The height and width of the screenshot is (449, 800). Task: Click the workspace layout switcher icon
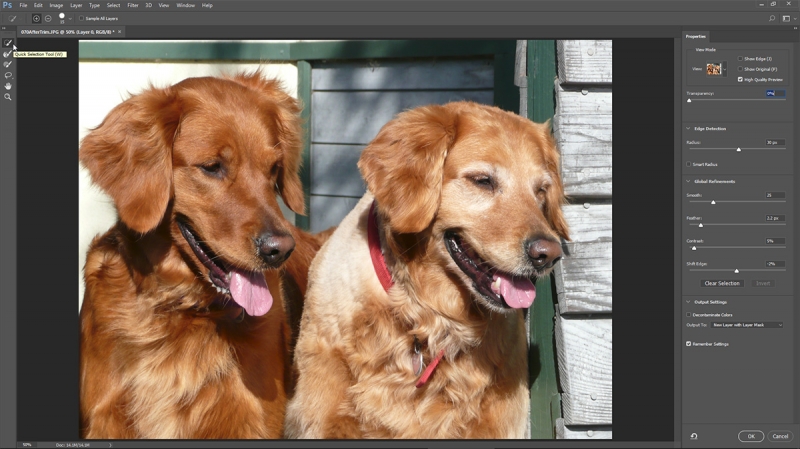(x=786, y=18)
